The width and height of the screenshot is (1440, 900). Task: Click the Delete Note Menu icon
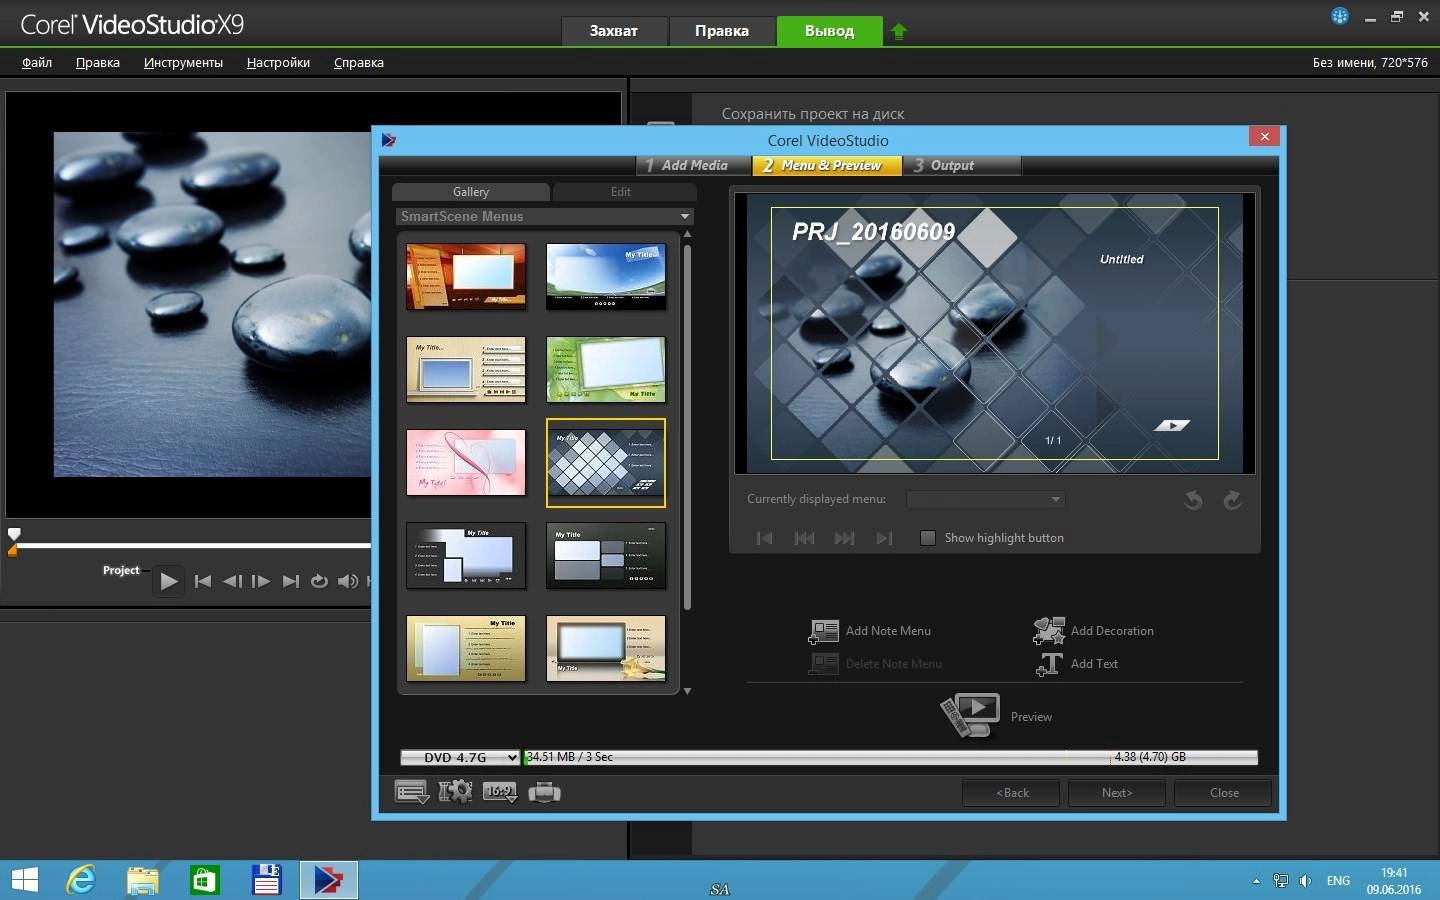tap(824, 664)
